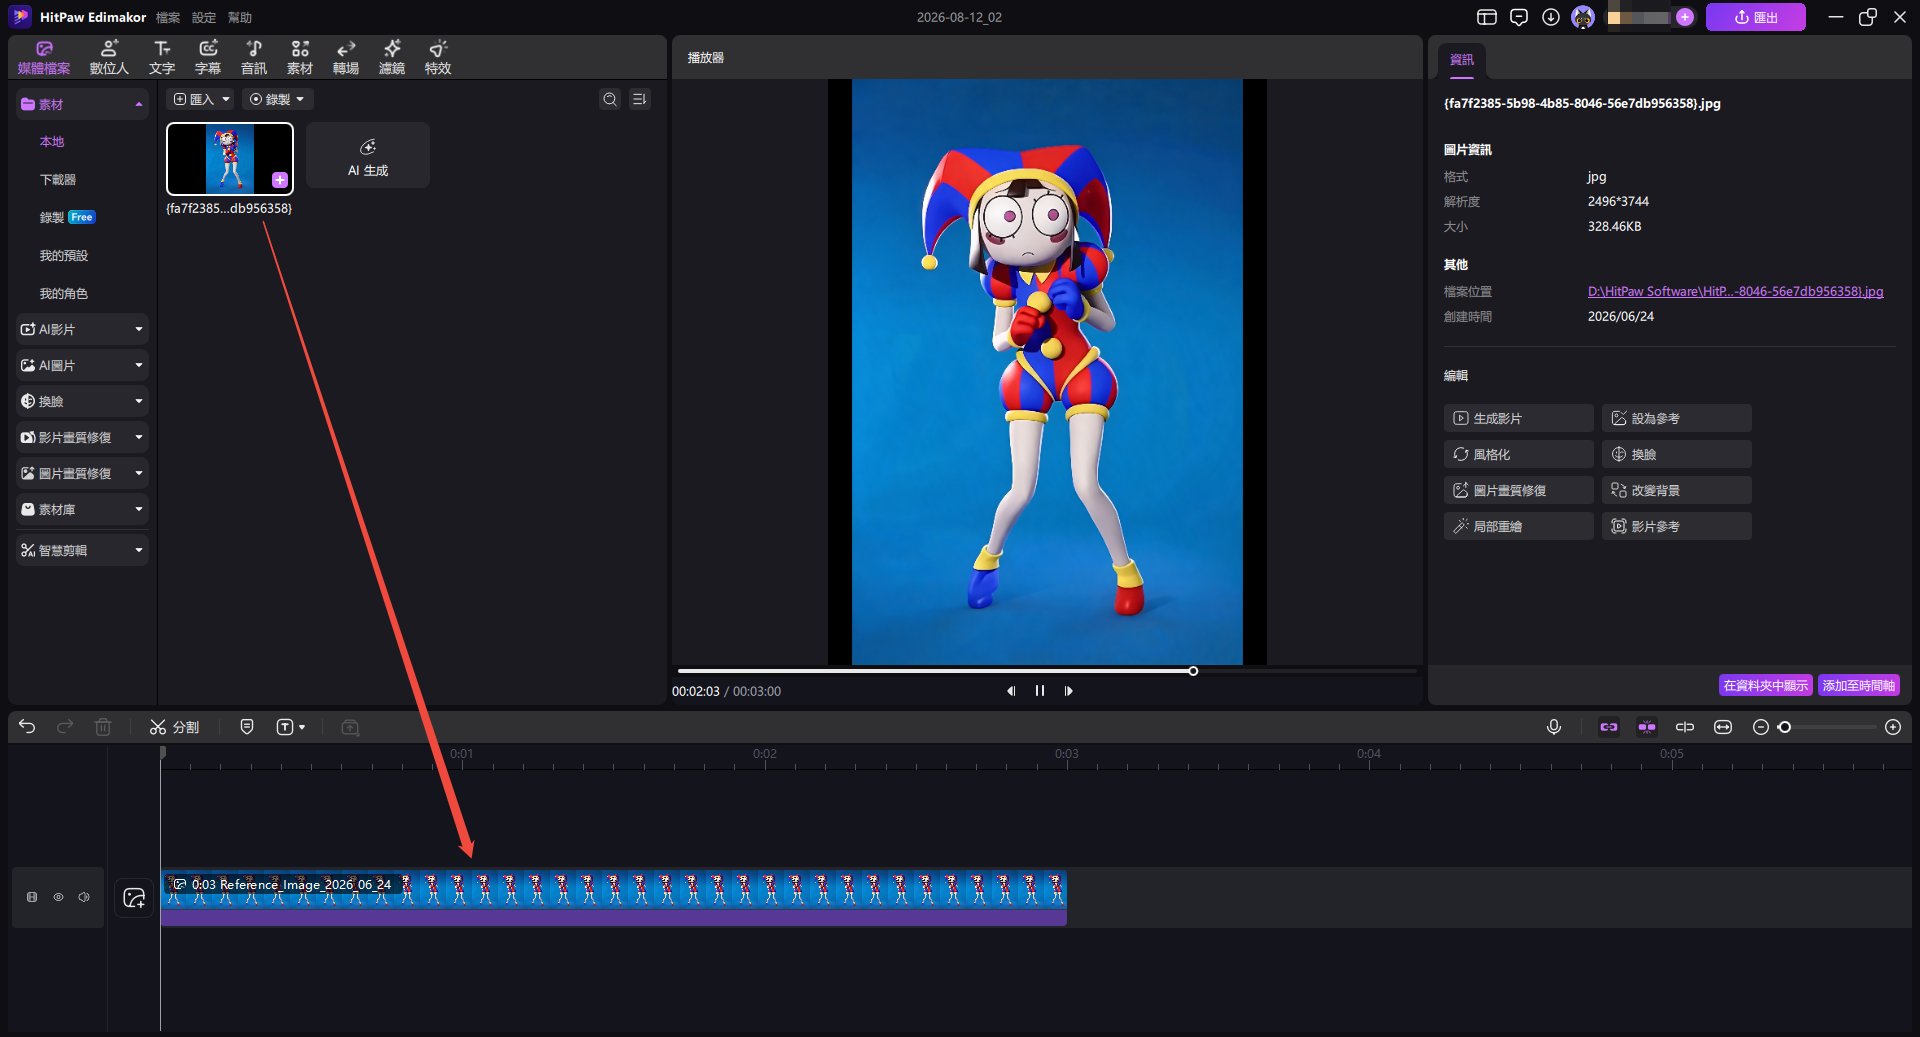The width and height of the screenshot is (1920, 1037).
Task: Split the clip with 分割 scissors tool
Action: click(174, 727)
